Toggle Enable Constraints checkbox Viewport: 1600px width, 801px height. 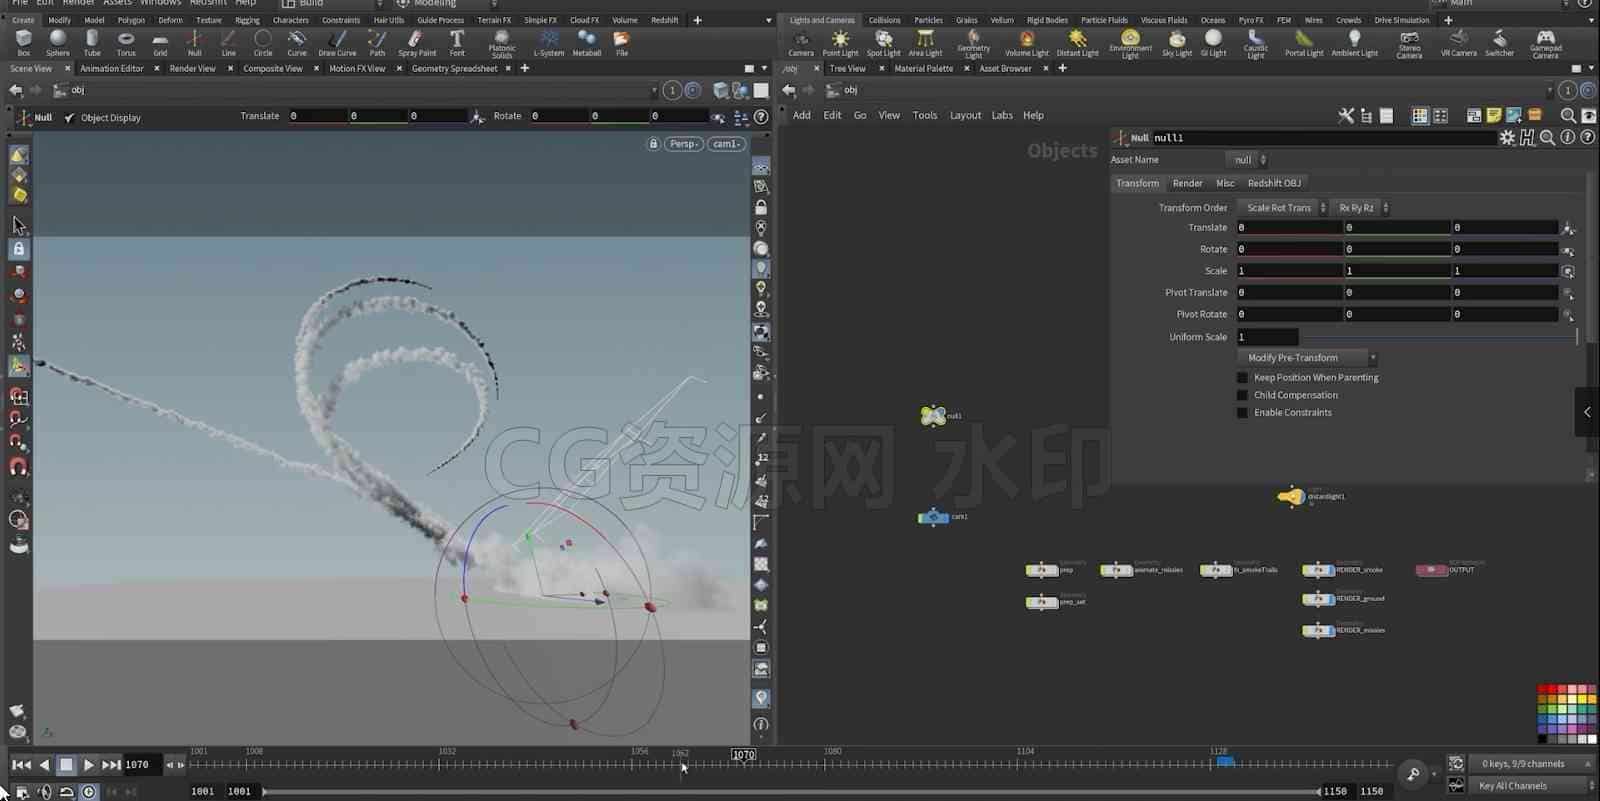pyautogui.click(x=1243, y=412)
